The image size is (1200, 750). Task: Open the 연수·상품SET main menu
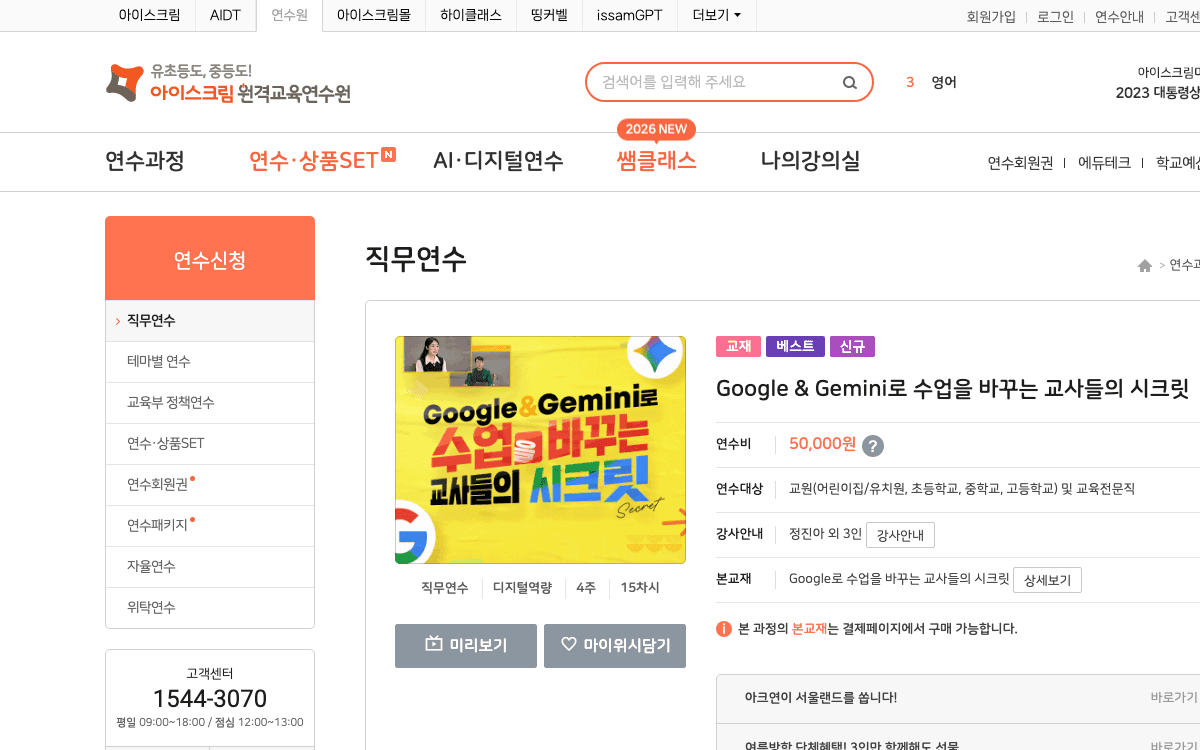[314, 160]
